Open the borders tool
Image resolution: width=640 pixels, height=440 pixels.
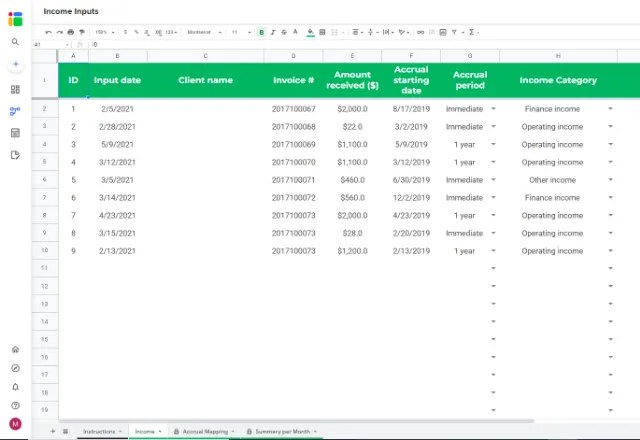(x=322, y=32)
